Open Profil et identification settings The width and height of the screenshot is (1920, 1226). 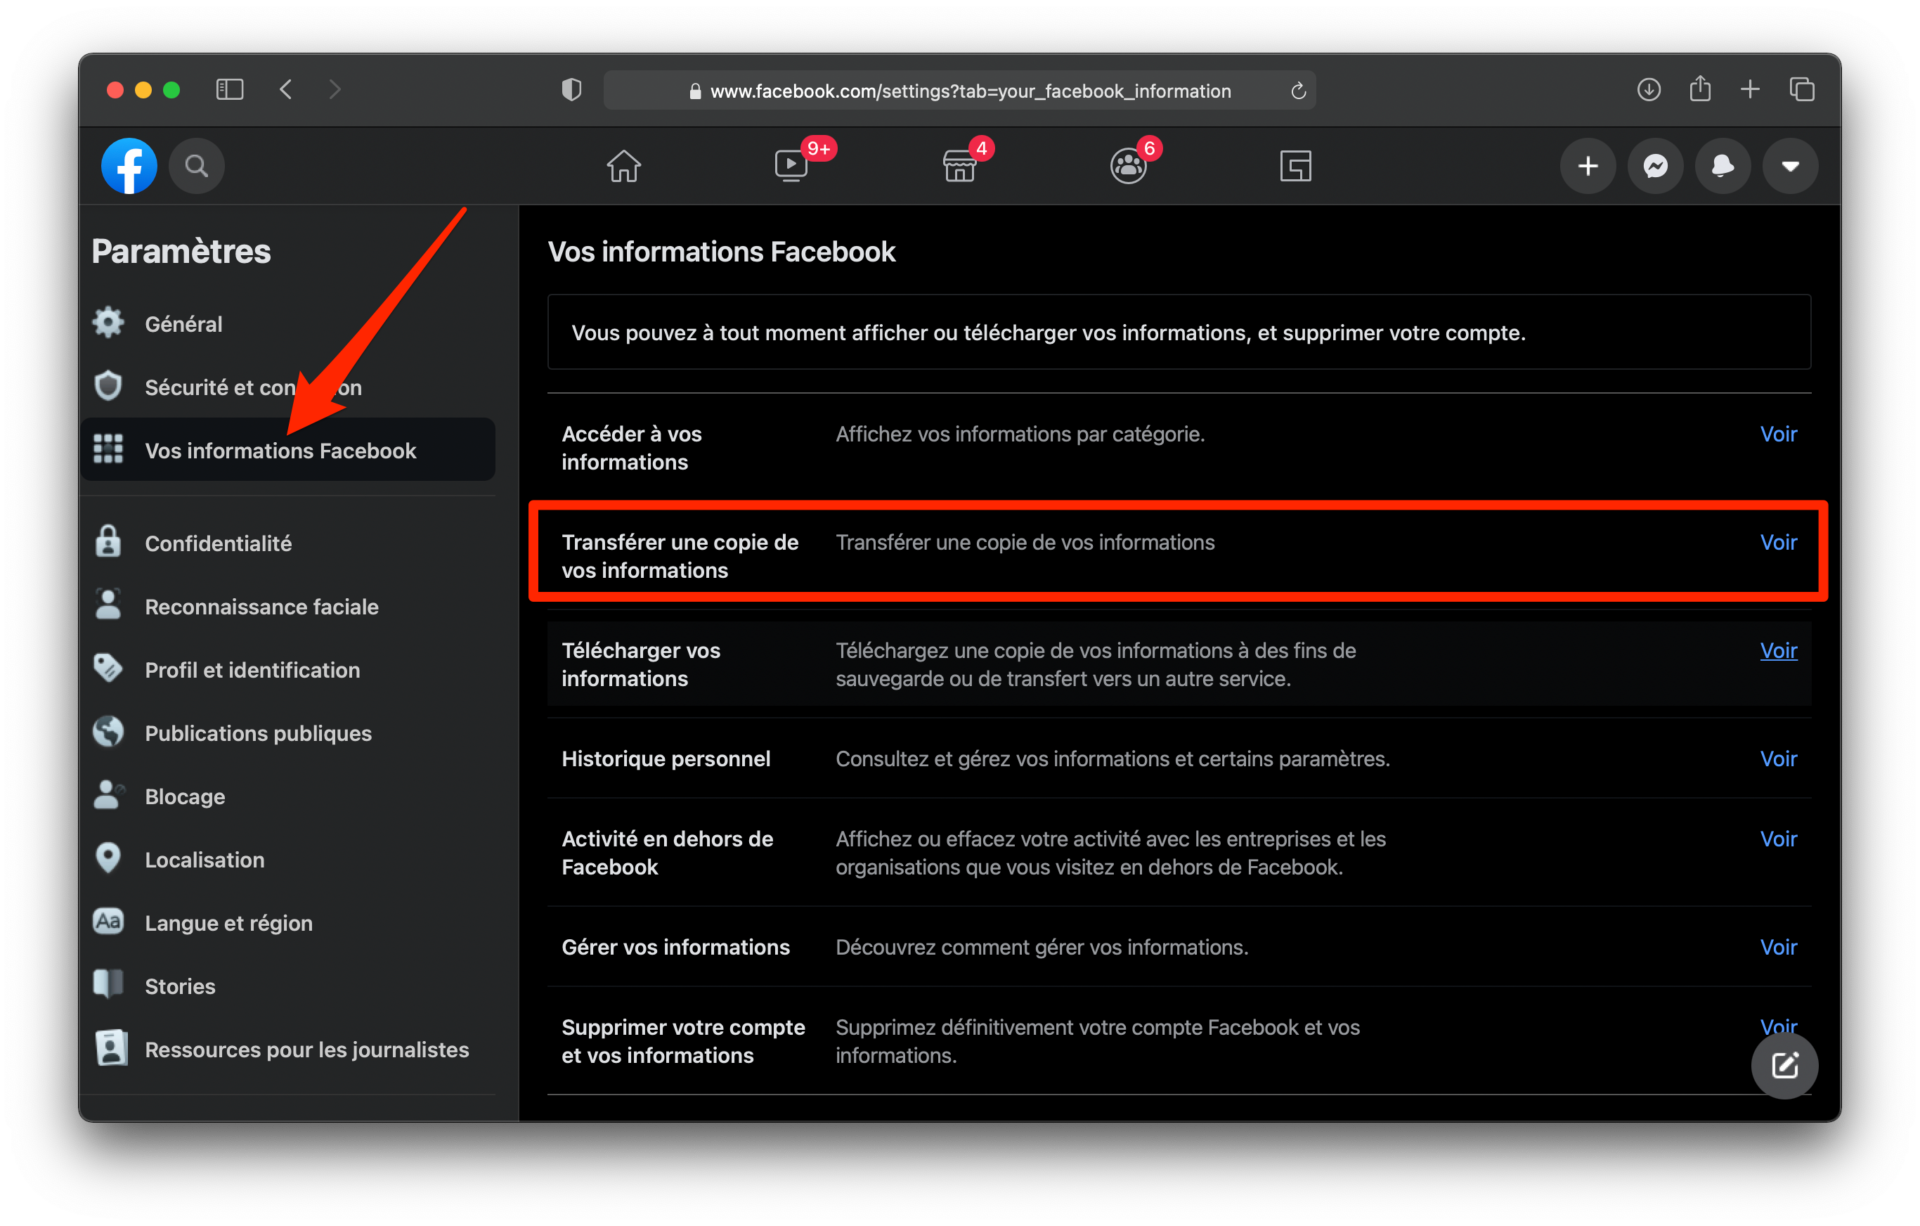click(288, 670)
